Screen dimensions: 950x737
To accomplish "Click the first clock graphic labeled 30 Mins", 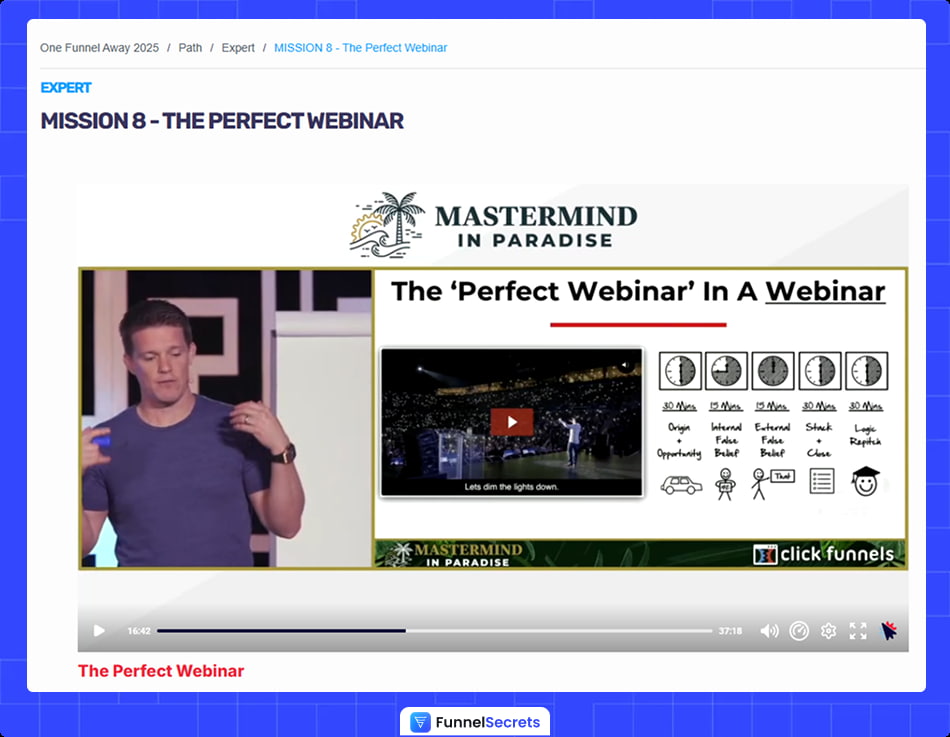I will [x=680, y=370].
